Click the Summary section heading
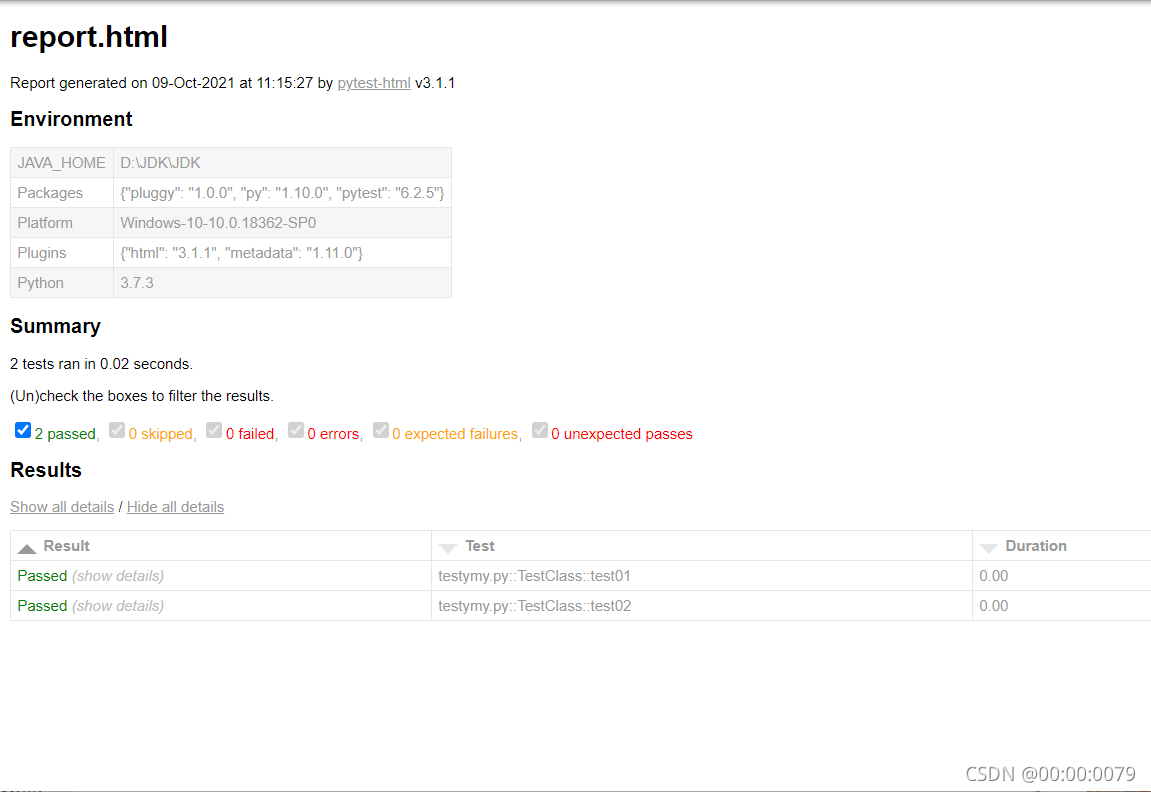 tap(56, 326)
